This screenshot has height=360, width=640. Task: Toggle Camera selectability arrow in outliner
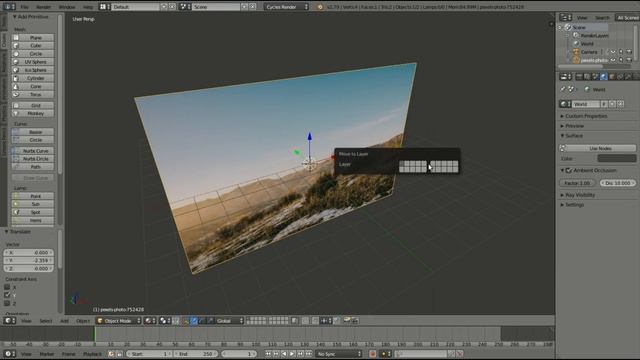point(621,52)
